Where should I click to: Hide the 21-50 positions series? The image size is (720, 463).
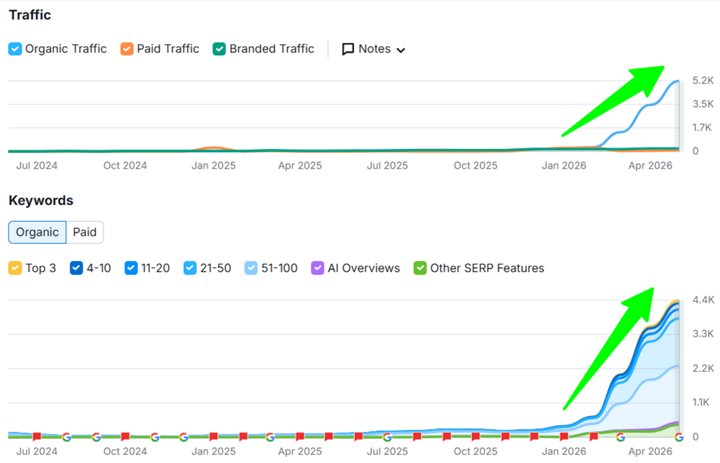tap(190, 268)
